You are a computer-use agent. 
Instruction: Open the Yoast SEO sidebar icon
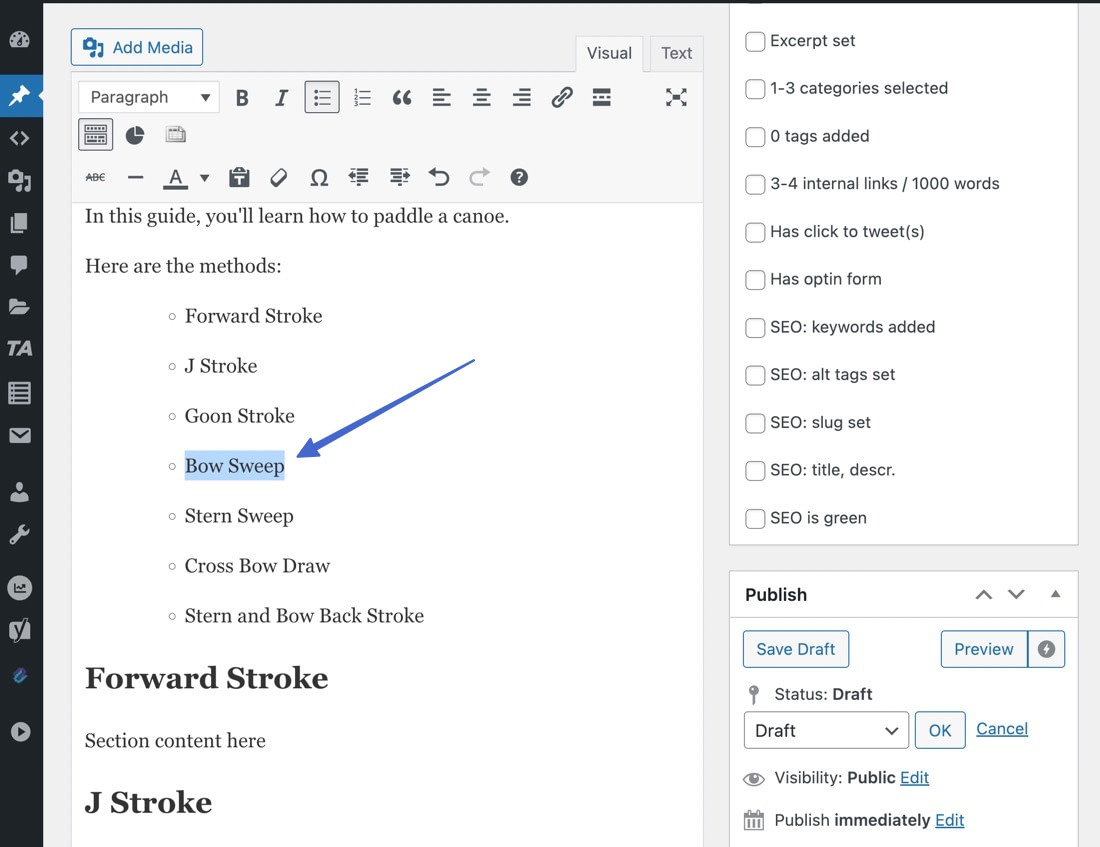20,631
